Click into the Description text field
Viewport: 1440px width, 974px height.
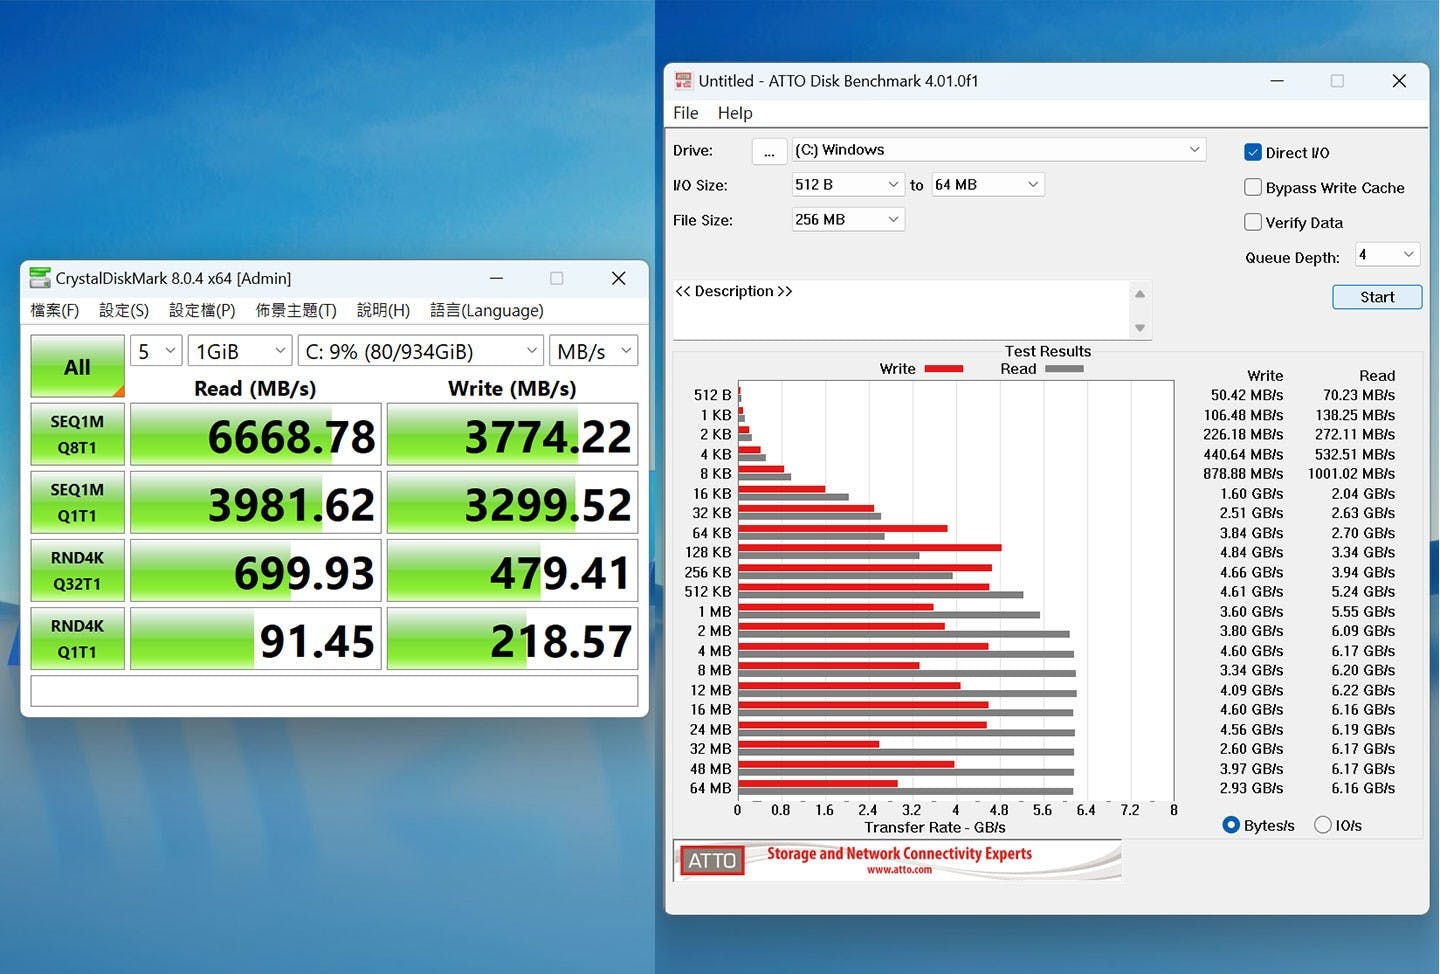point(901,310)
